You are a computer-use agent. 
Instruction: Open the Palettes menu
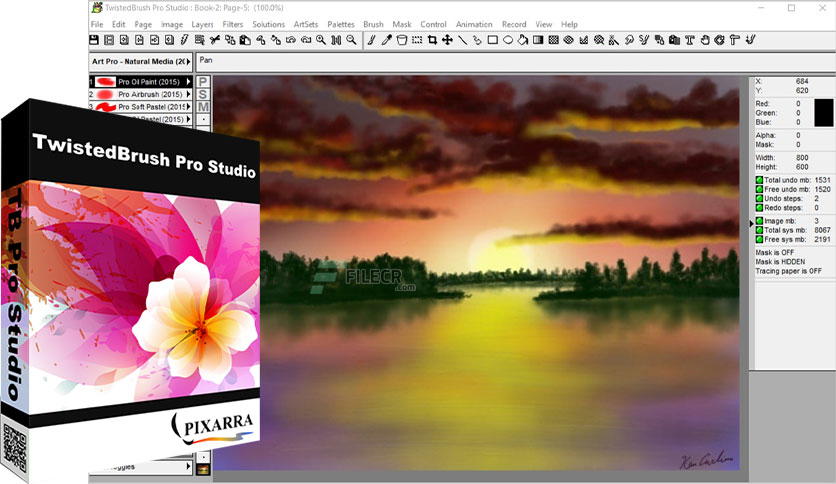(341, 24)
